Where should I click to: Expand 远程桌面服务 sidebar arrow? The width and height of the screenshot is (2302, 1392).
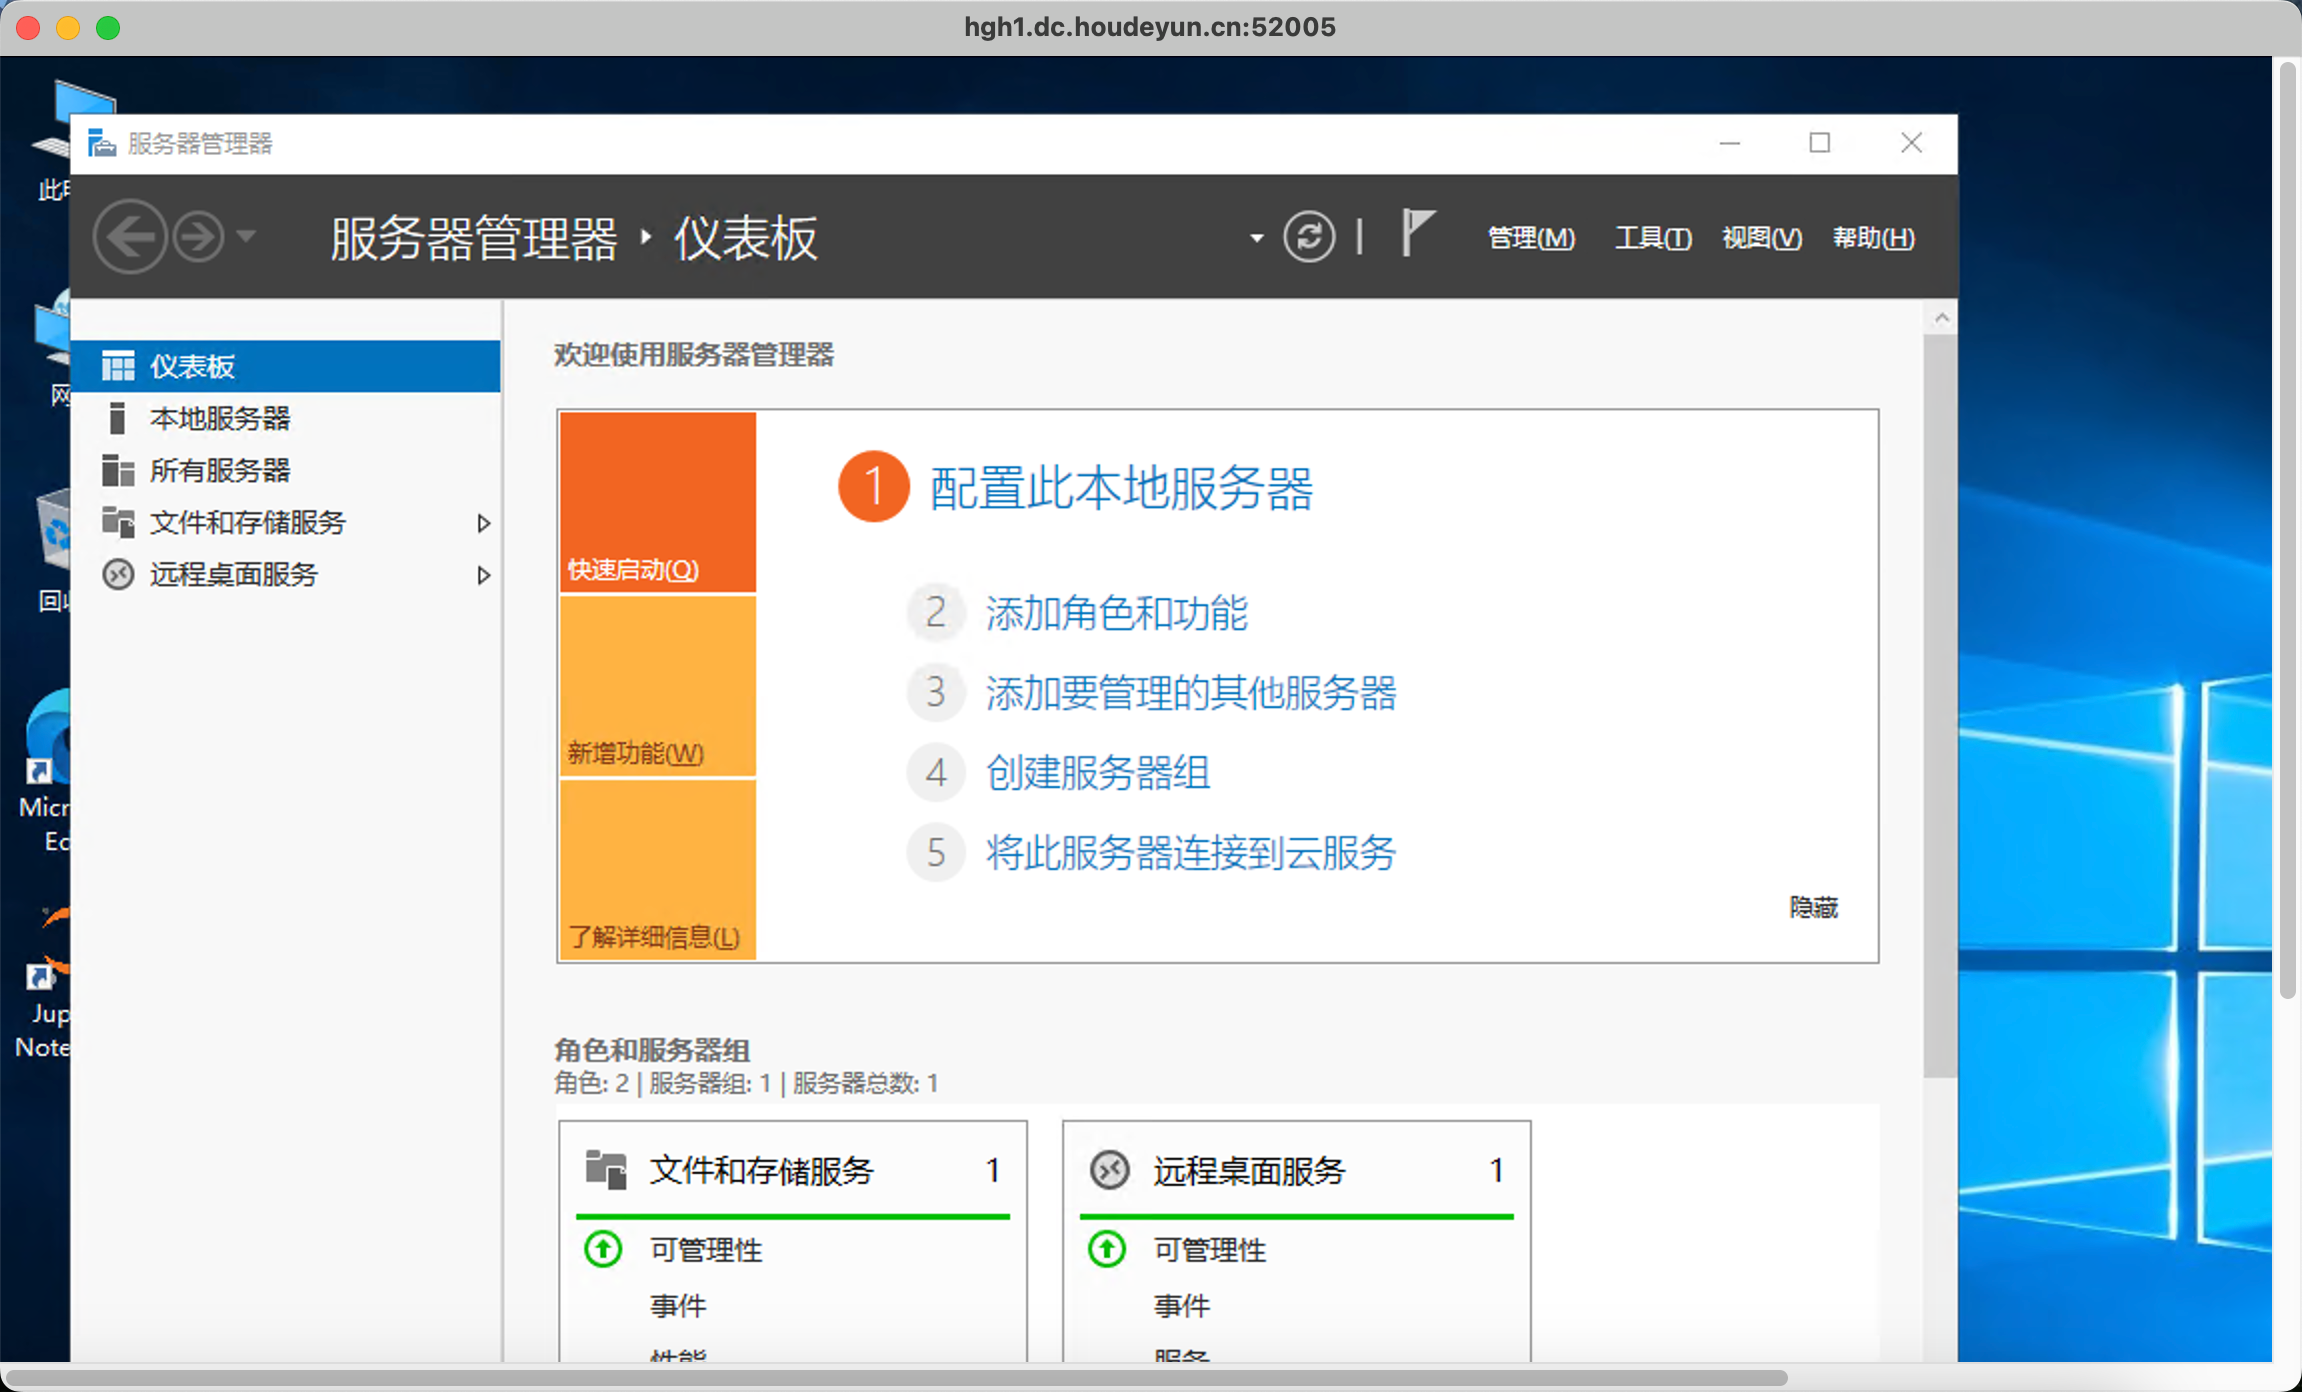coord(484,575)
